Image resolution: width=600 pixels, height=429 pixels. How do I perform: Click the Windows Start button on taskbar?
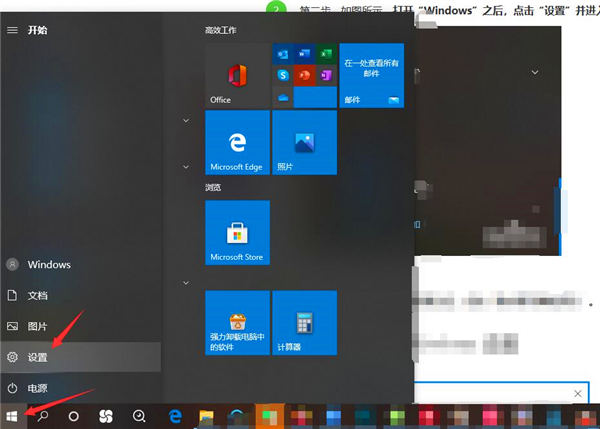pyautogui.click(x=13, y=415)
